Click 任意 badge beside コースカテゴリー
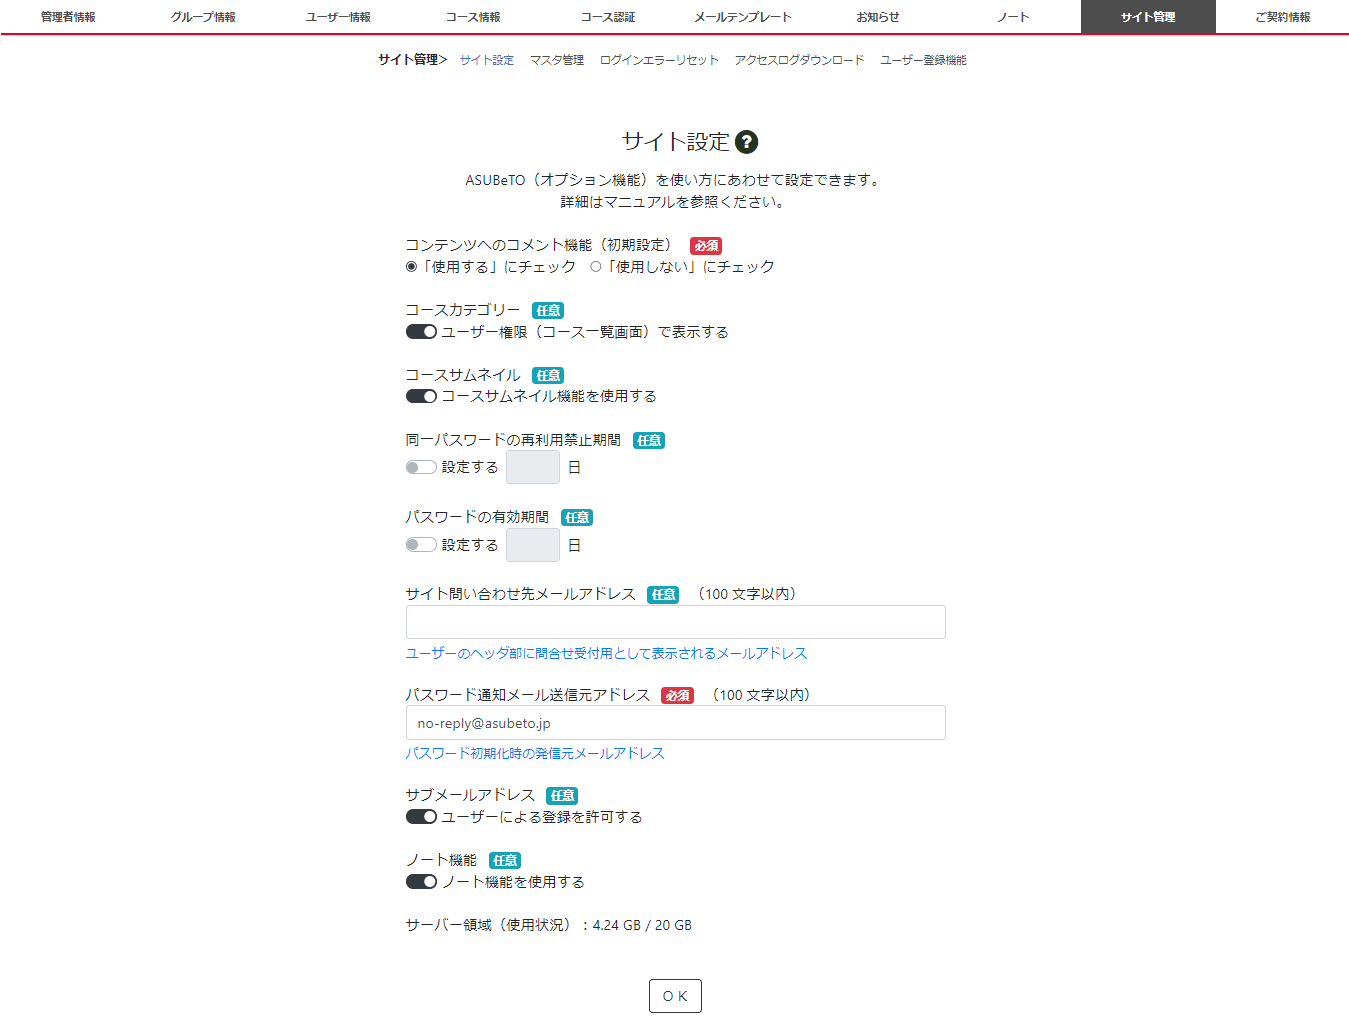 coord(548,311)
